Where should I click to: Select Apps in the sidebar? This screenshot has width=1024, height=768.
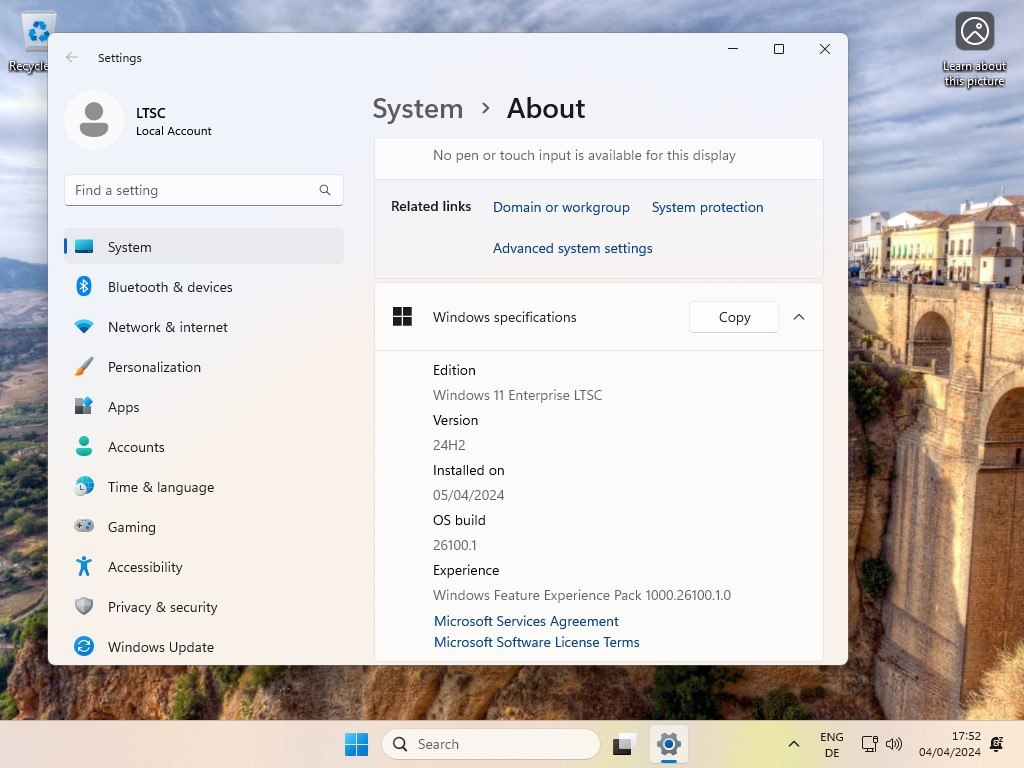pos(204,407)
